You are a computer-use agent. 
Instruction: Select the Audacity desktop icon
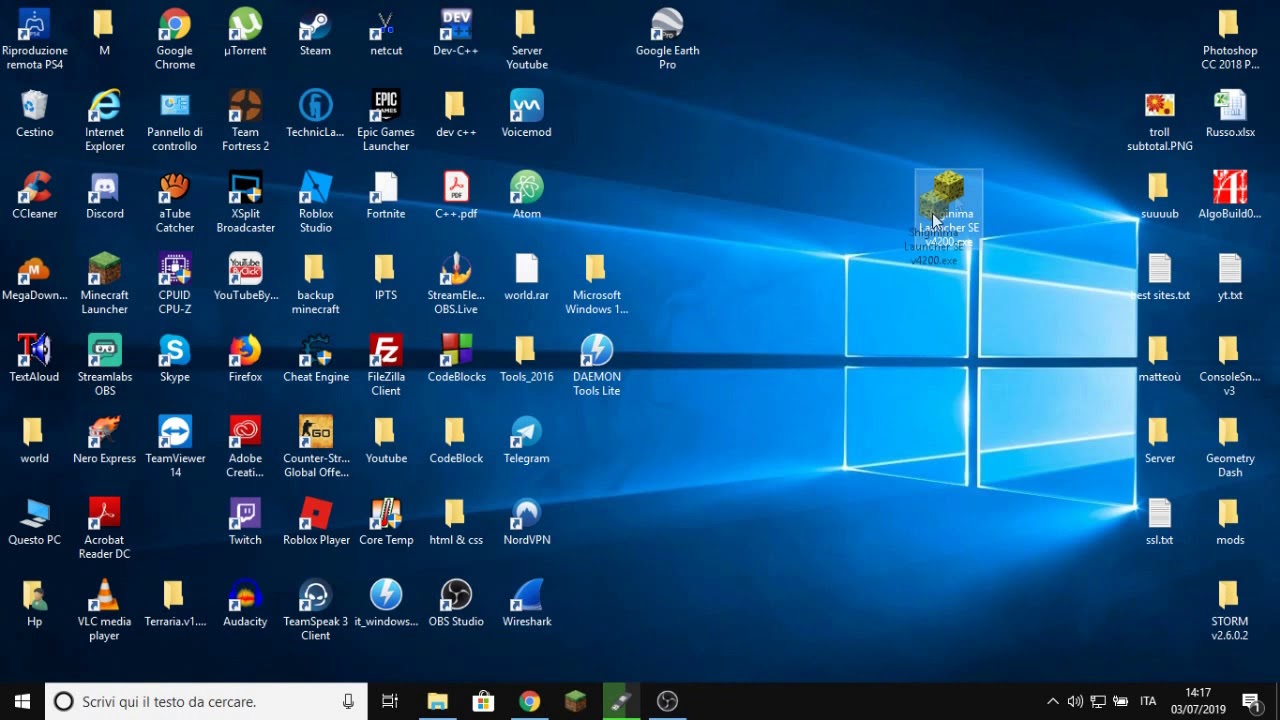click(x=245, y=604)
